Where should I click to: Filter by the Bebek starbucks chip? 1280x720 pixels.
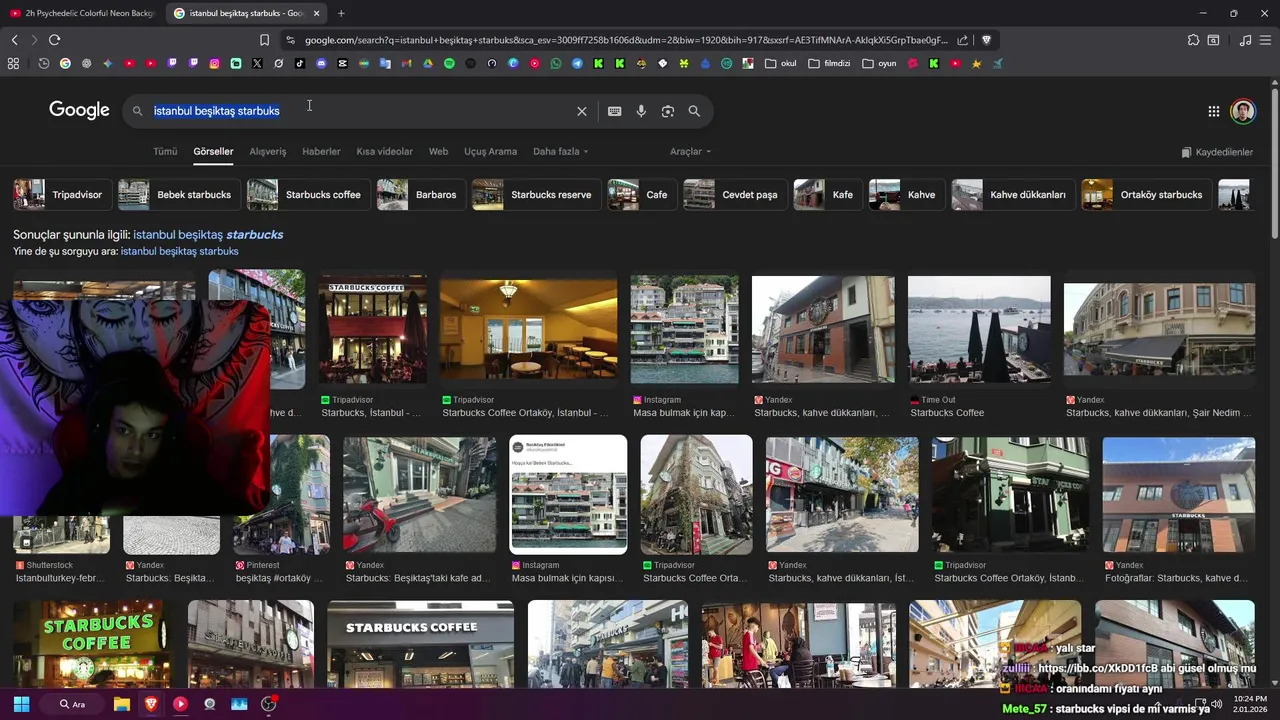point(179,194)
